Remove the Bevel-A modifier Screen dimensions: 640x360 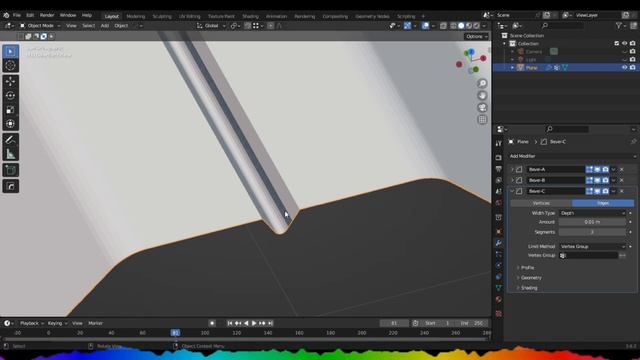click(x=622, y=169)
